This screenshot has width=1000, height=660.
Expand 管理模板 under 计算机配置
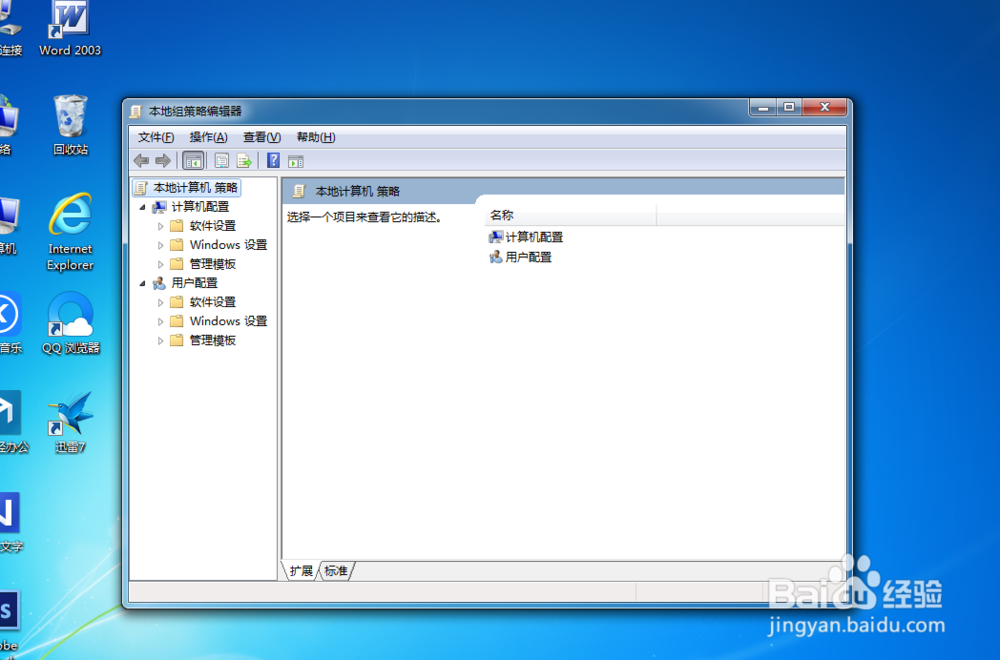click(161, 264)
